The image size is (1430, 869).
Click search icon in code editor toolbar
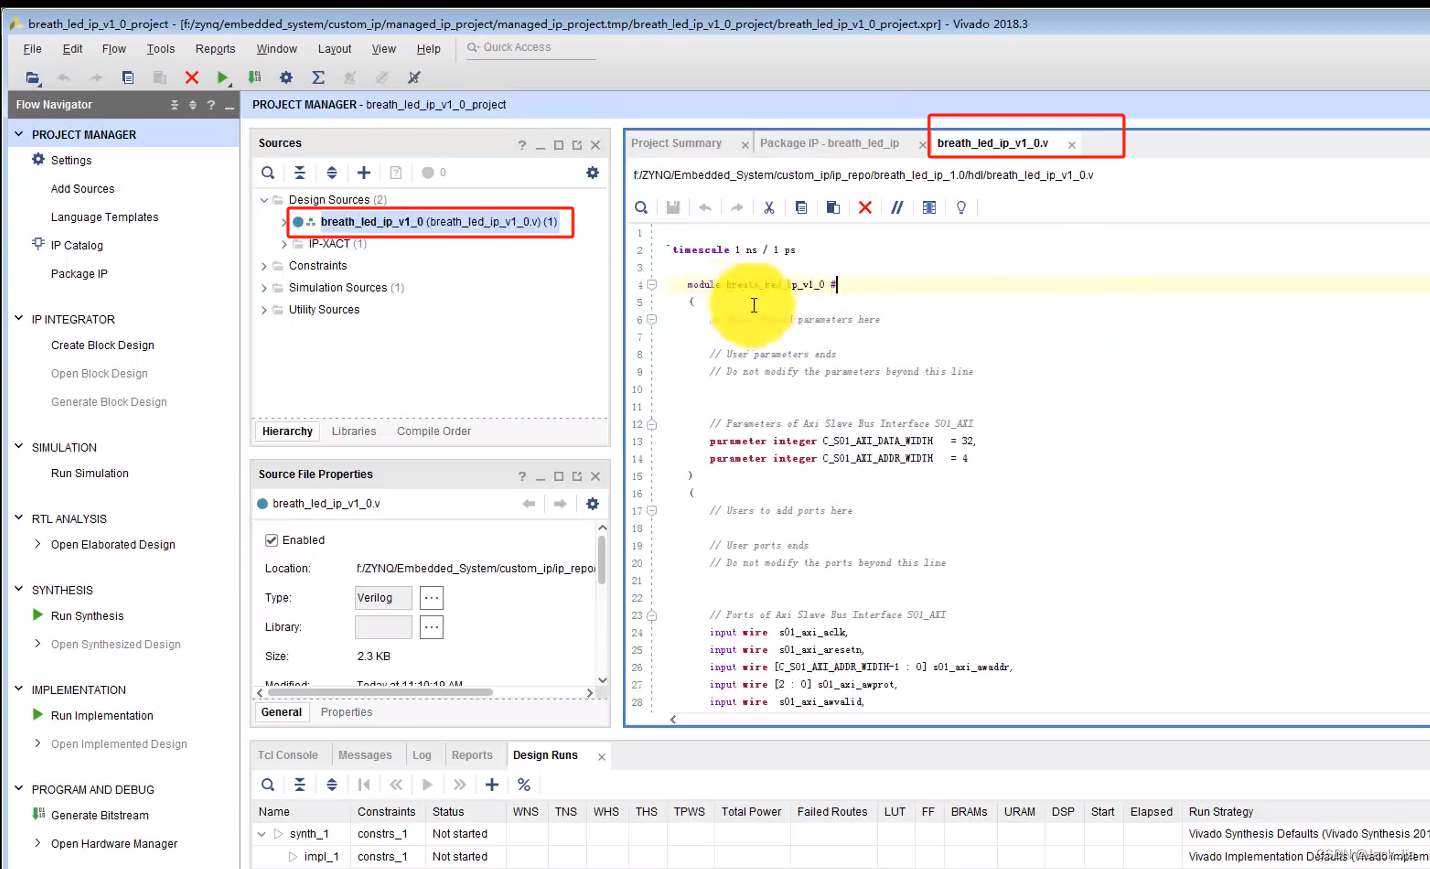tap(641, 208)
